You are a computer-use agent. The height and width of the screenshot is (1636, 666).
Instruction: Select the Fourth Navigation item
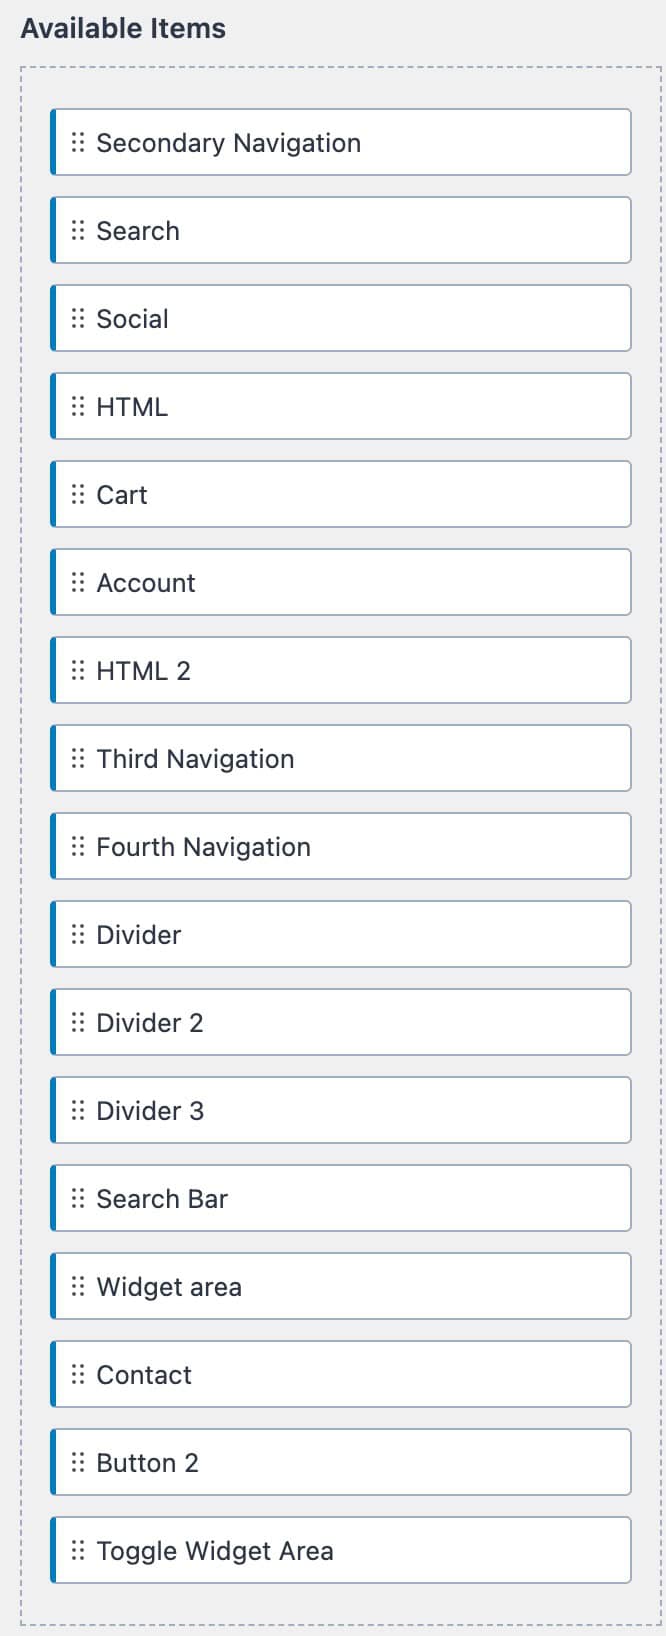340,846
